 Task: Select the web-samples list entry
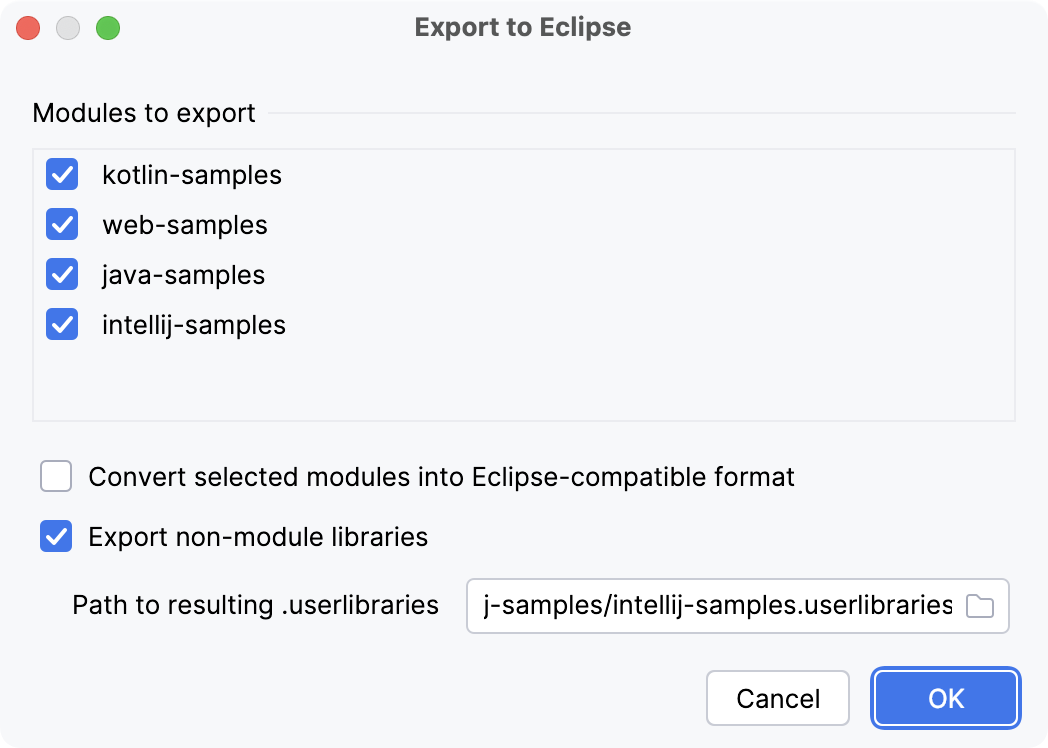[184, 225]
